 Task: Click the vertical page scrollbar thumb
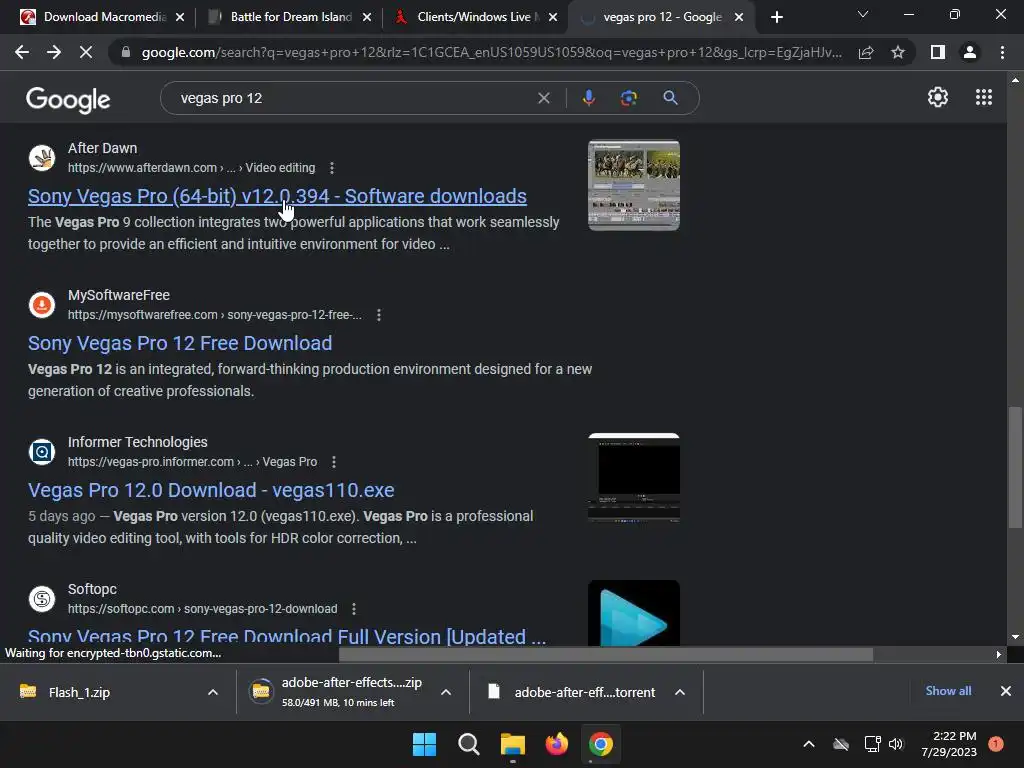[x=1015, y=466]
